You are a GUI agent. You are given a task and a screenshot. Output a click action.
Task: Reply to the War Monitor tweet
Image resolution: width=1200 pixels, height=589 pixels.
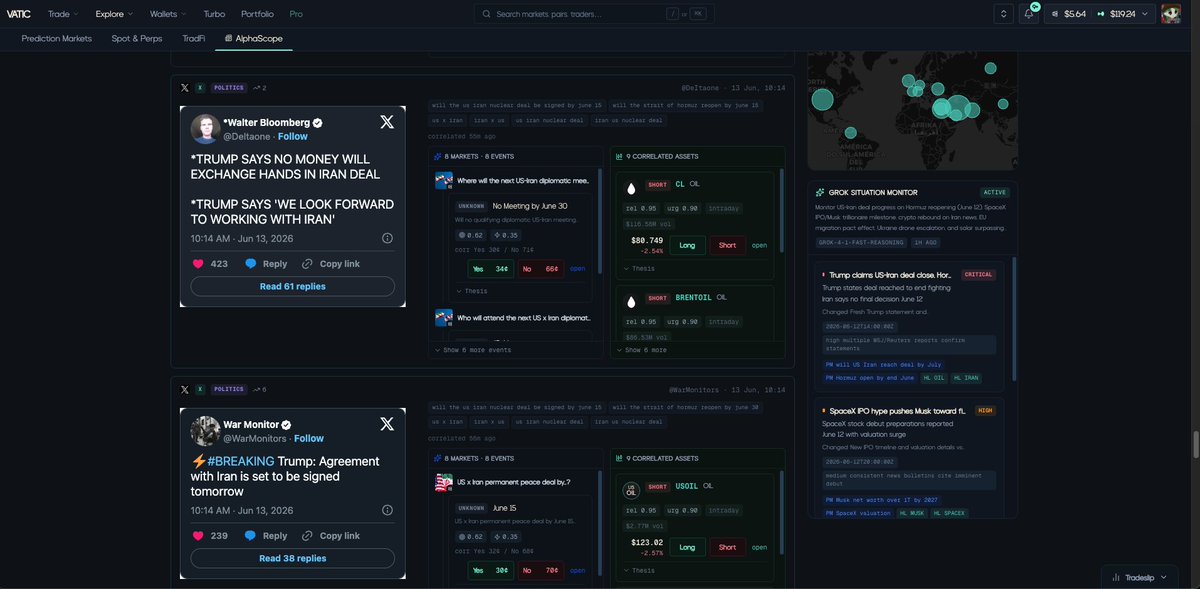pos(266,536)
